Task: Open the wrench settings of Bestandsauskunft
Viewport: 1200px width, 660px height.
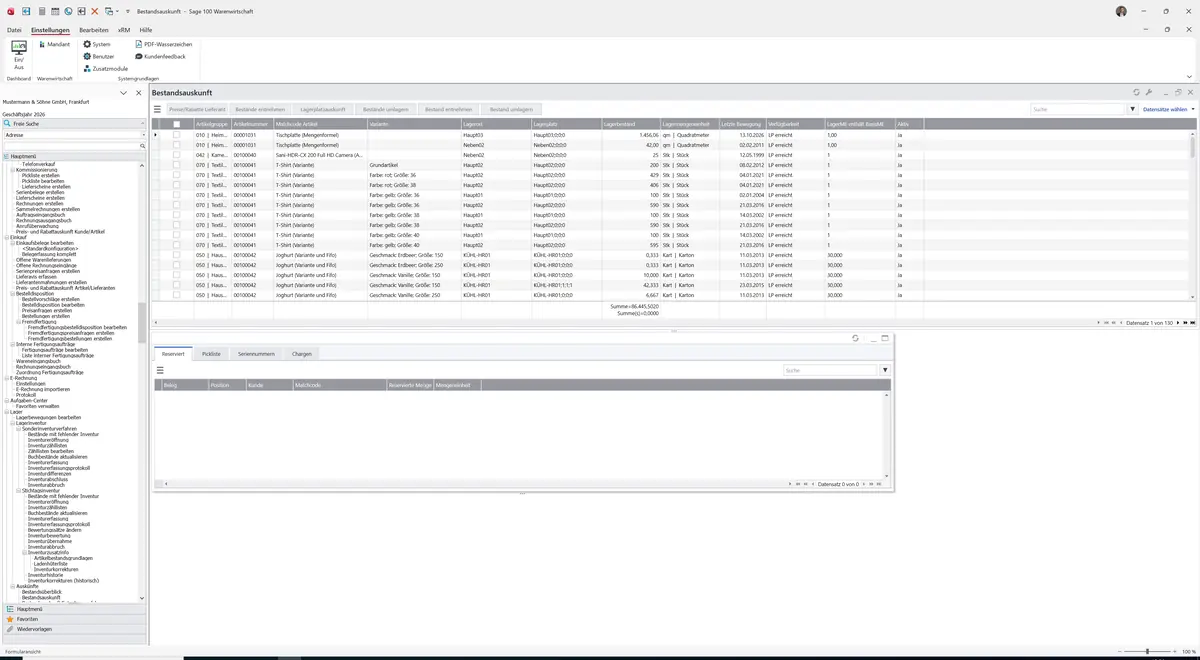Action: 1149,92
